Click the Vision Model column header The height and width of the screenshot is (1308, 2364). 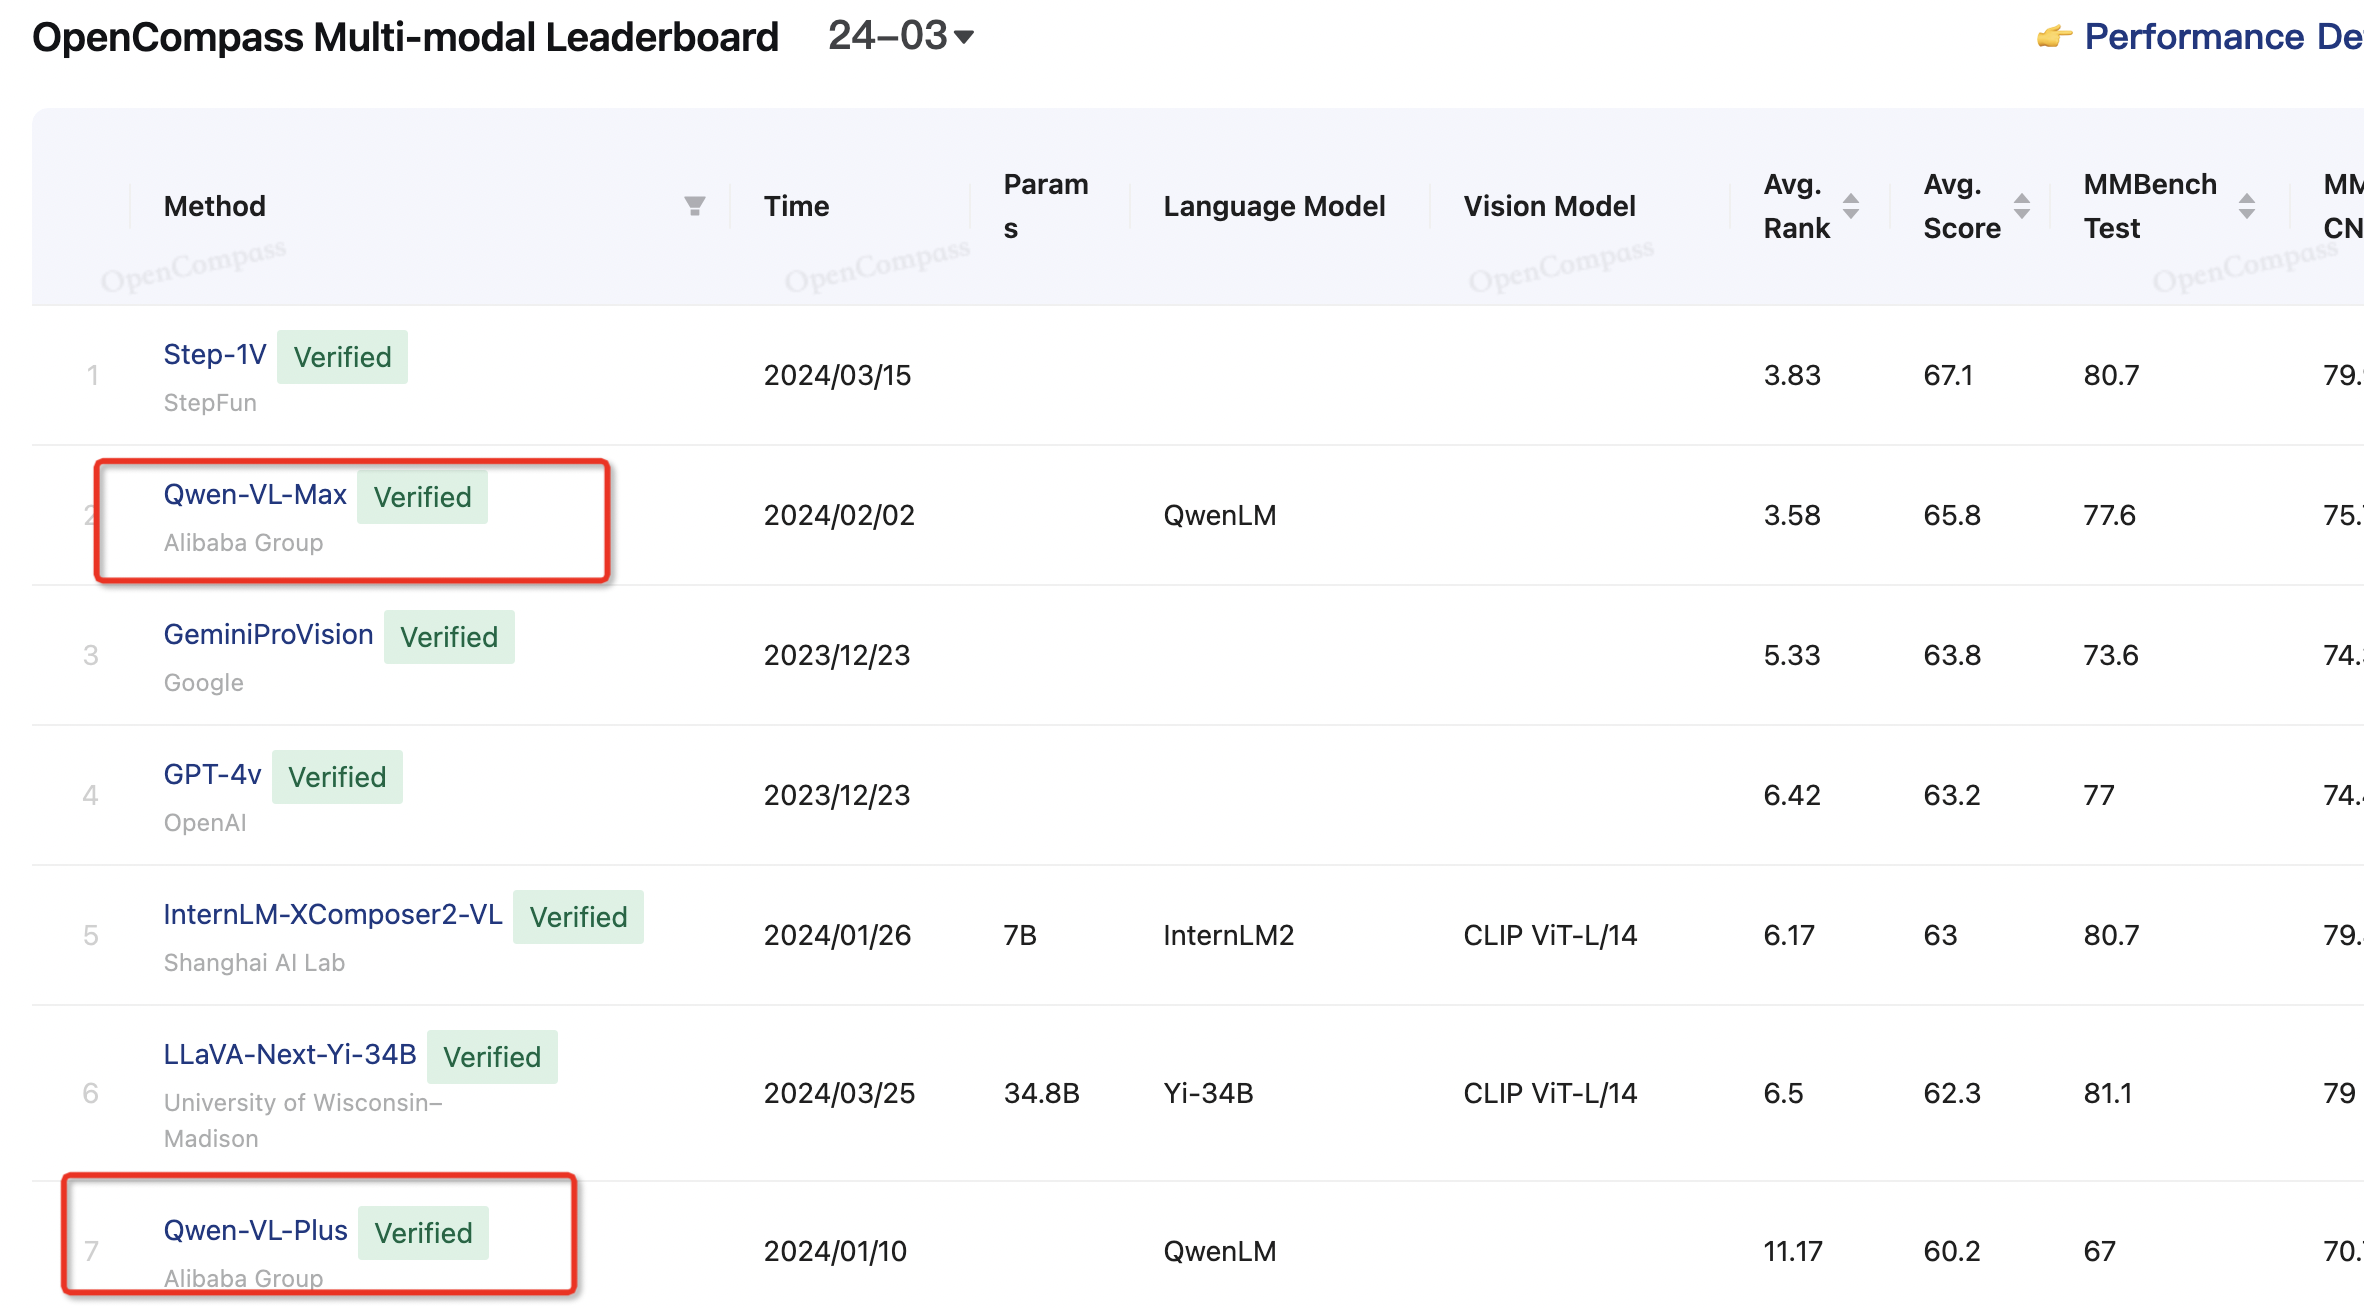(x=1549, y=206)
